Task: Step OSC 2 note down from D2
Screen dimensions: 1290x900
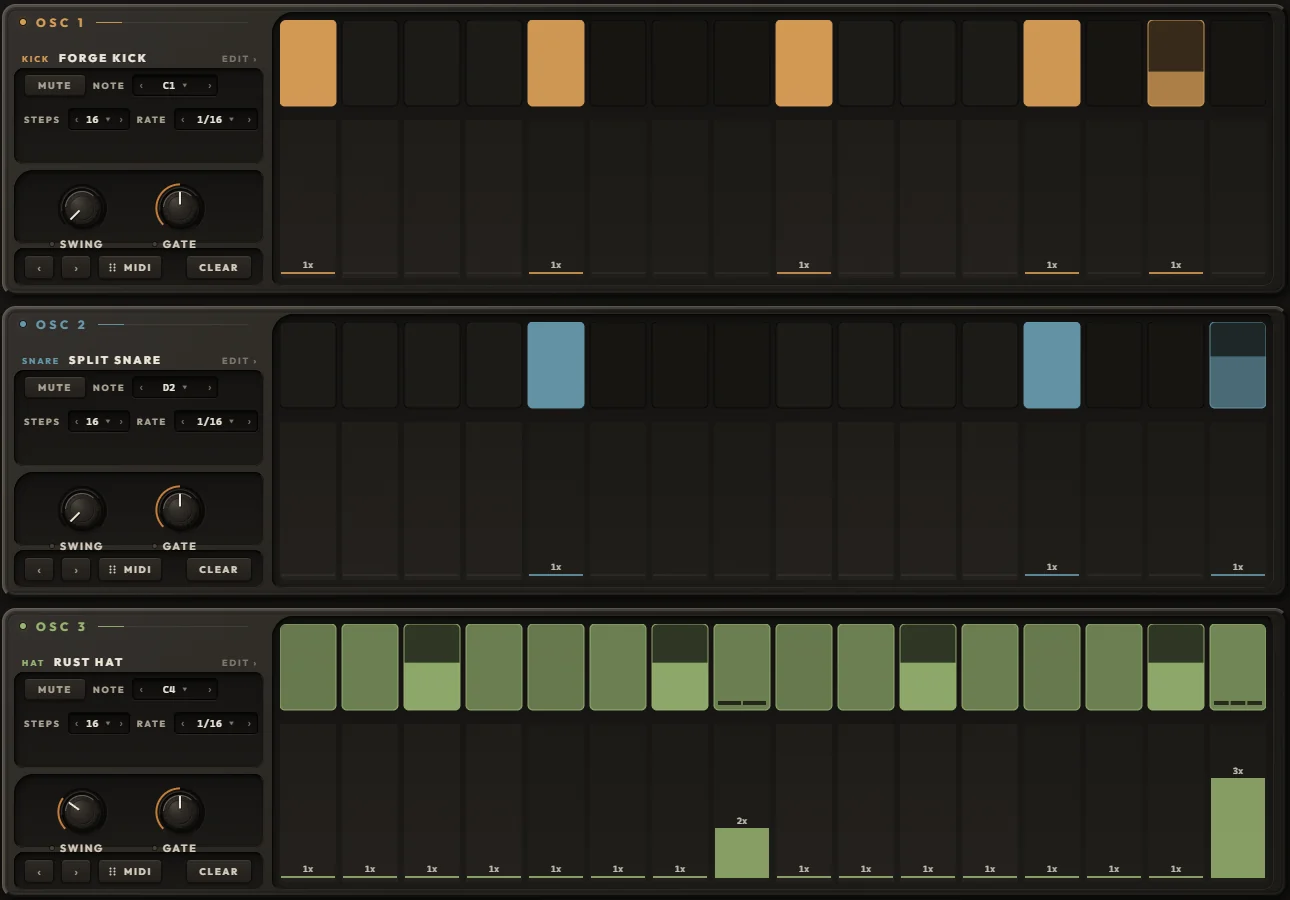Action: click(141, 388)
